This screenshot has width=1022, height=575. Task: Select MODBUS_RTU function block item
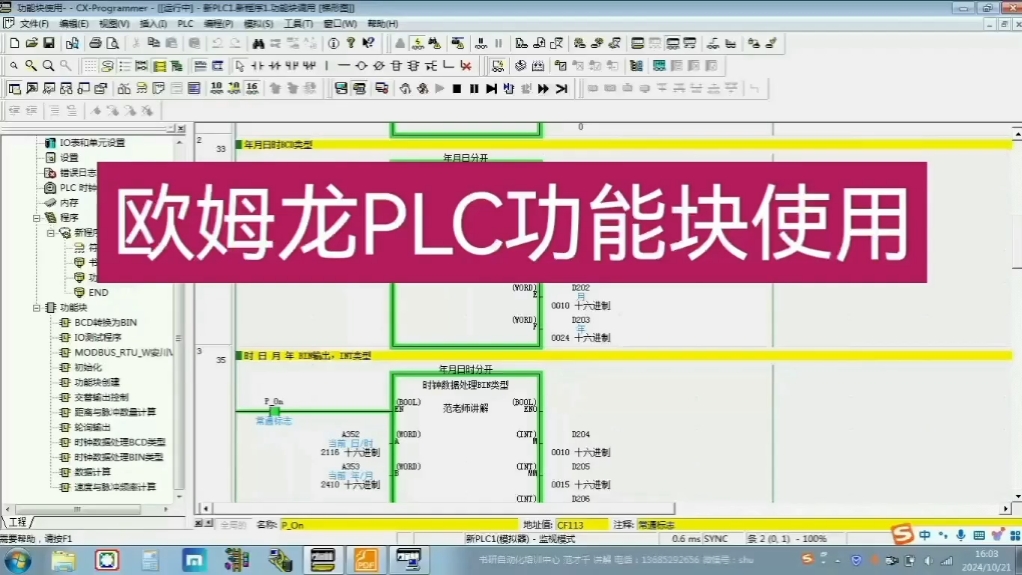coord(123,352)
